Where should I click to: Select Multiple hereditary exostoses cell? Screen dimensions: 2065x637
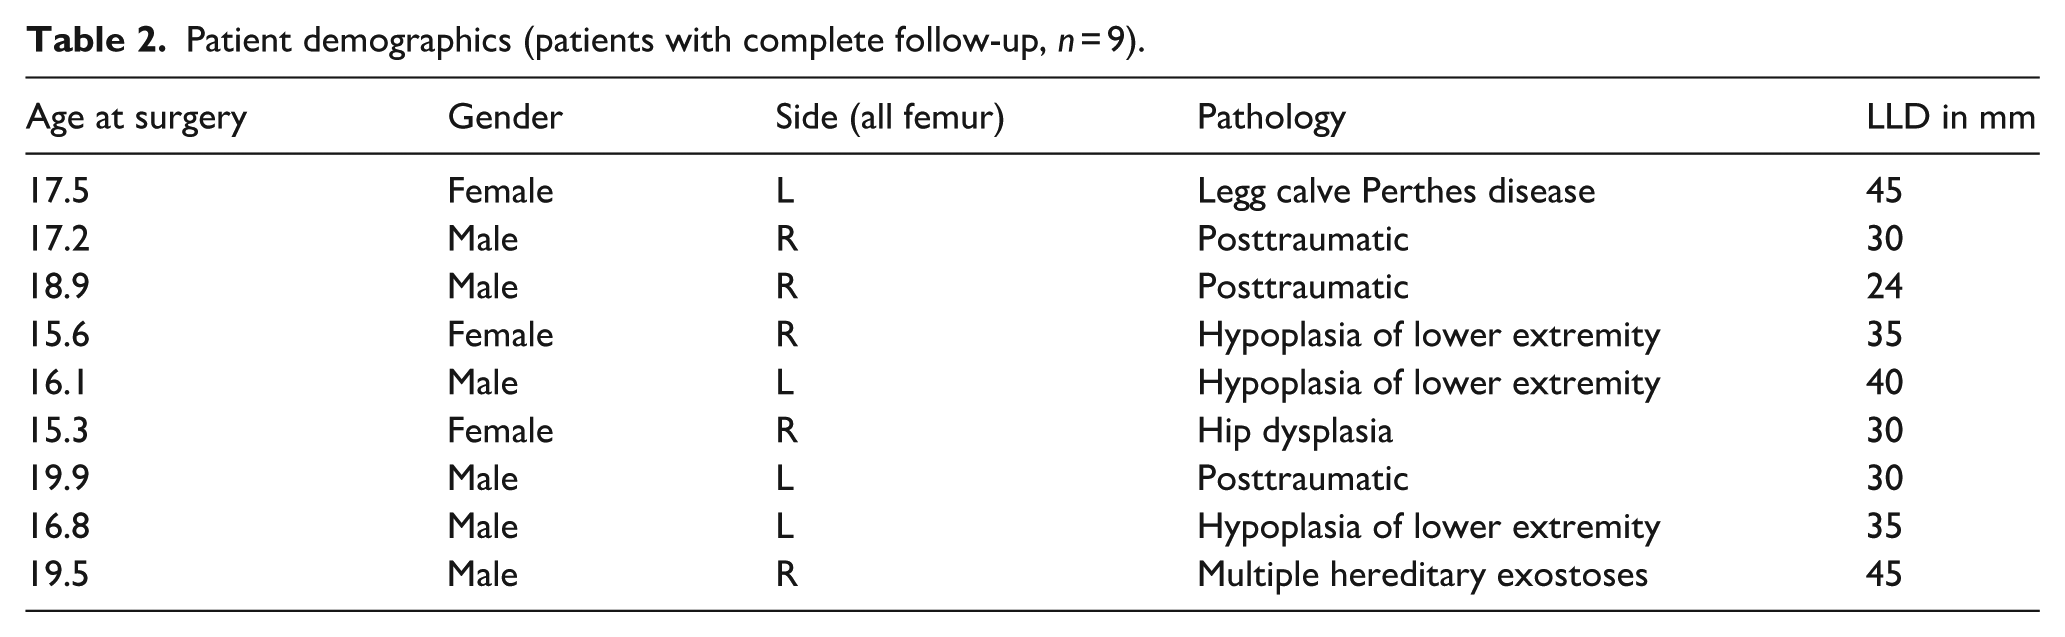pos(1422,575)
